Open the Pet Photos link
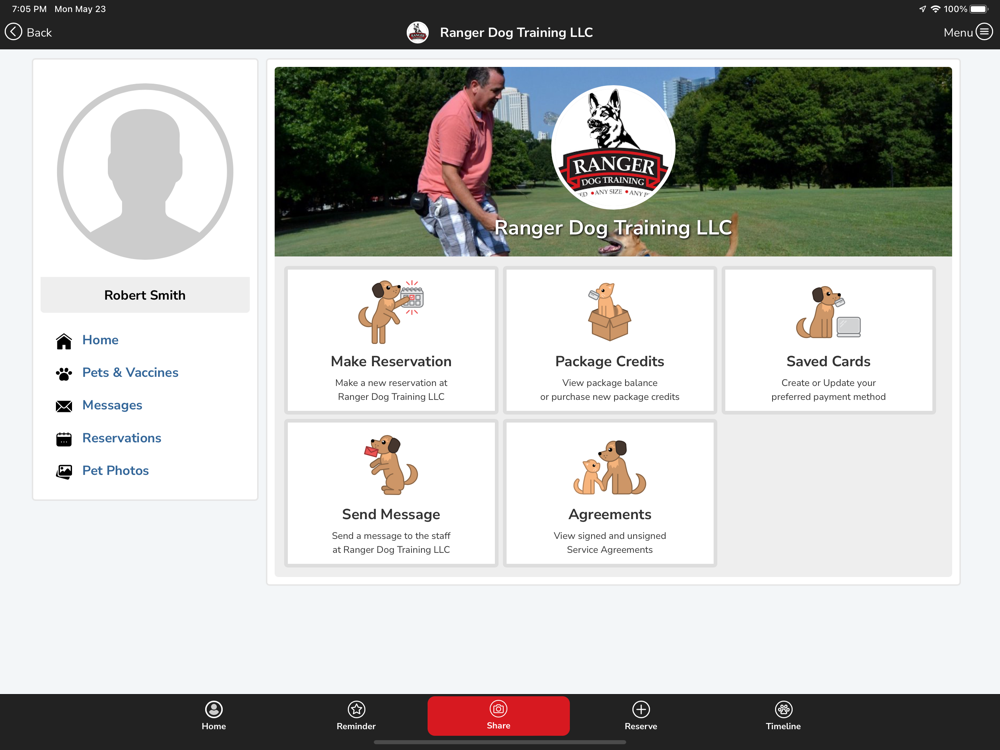 coord(115,471)
